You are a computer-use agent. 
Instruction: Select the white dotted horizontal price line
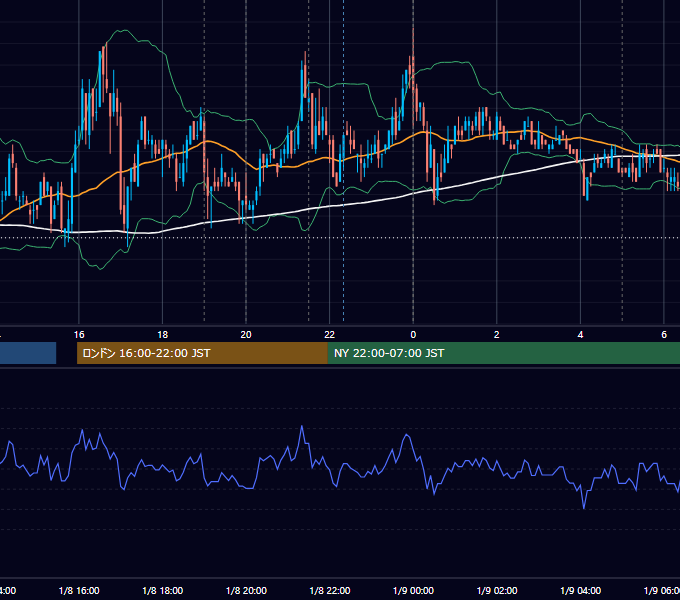pos(340,238)
